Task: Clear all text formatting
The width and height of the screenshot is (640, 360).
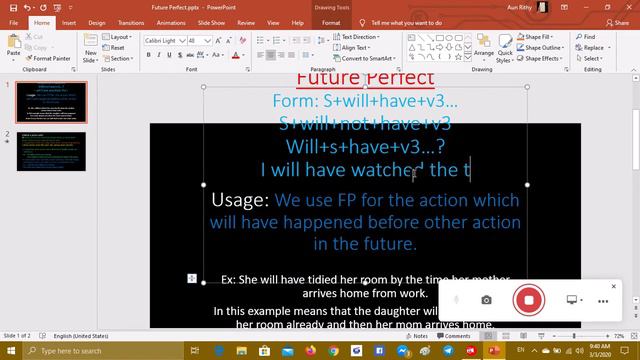Action: coord(243,40)
